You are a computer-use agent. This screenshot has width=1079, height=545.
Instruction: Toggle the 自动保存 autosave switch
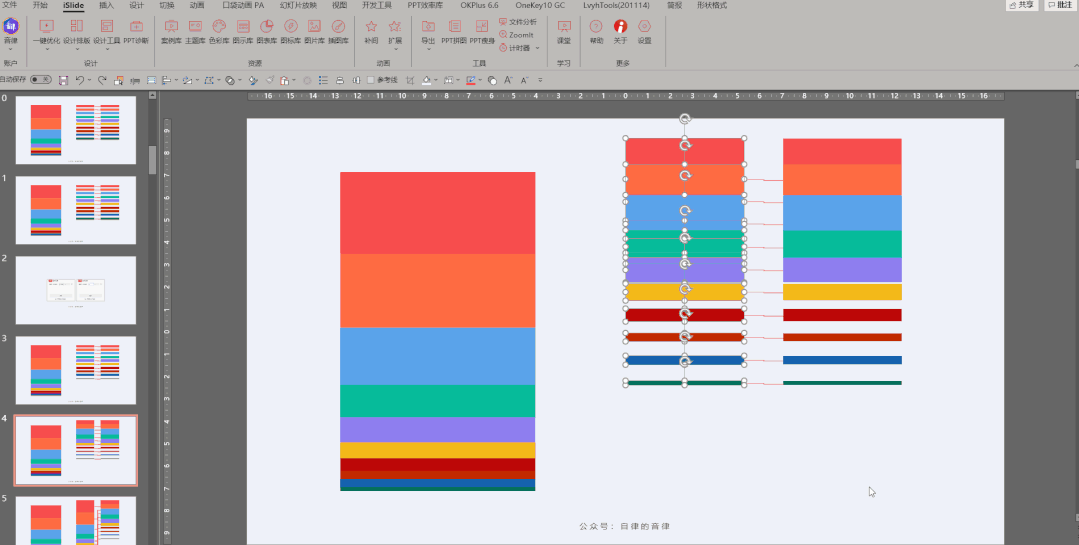(x=41, y=80)
